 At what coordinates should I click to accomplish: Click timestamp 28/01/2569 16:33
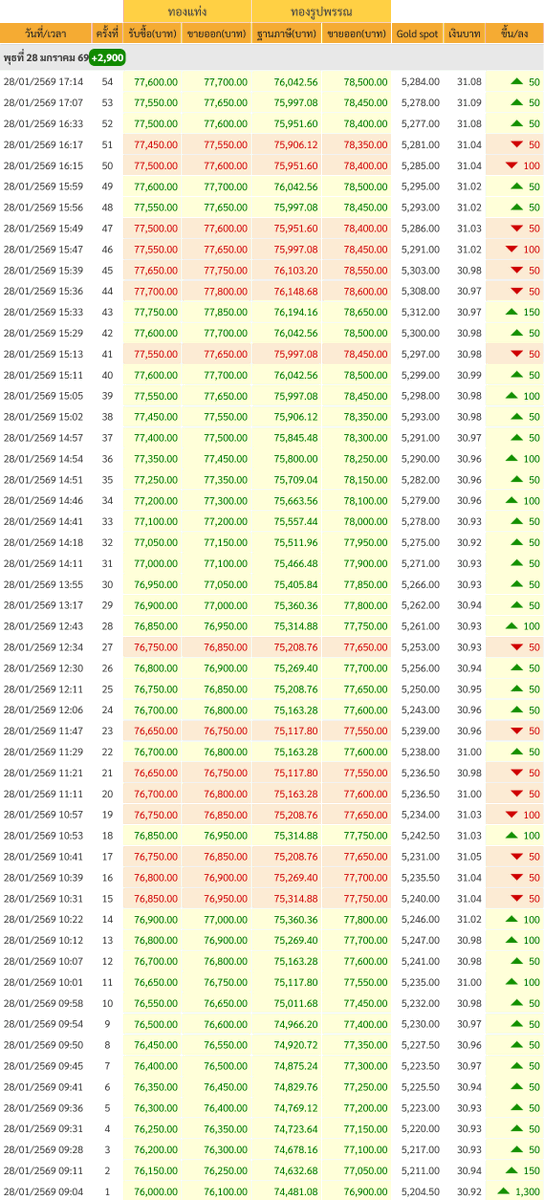(x=44, y=123)
